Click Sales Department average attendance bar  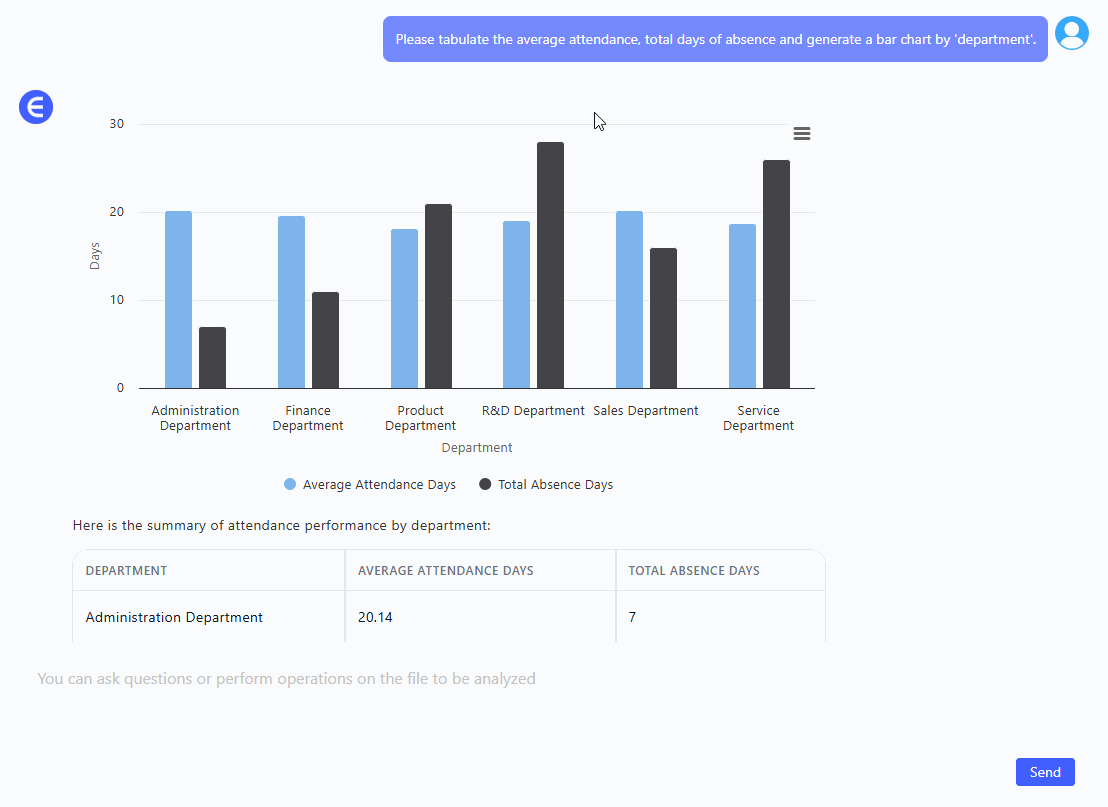(629, 300)
